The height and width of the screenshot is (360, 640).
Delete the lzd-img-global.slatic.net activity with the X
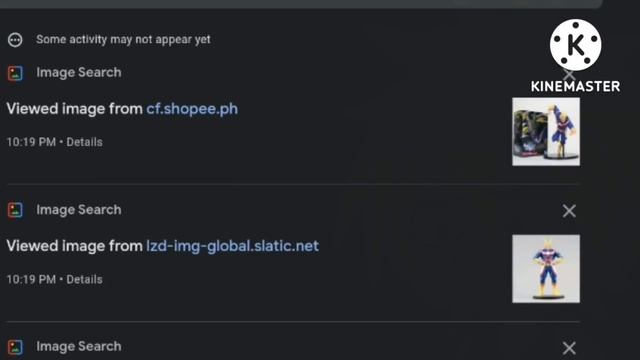[569, 211]
